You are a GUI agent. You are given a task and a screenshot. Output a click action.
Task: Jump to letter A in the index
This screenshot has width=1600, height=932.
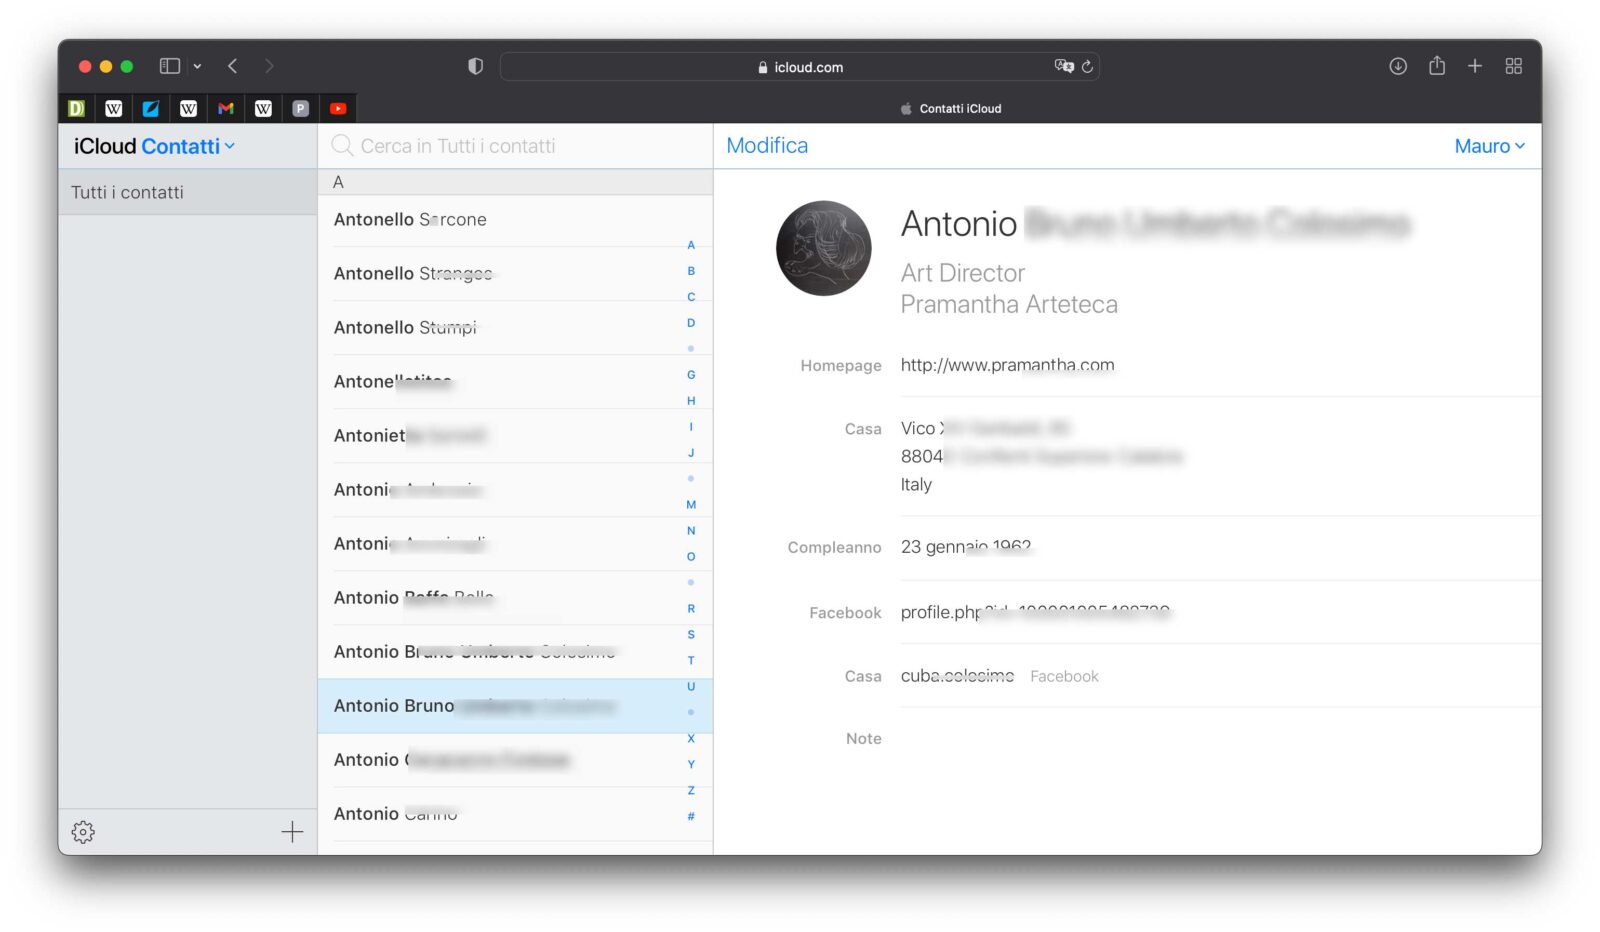[691, 245]
